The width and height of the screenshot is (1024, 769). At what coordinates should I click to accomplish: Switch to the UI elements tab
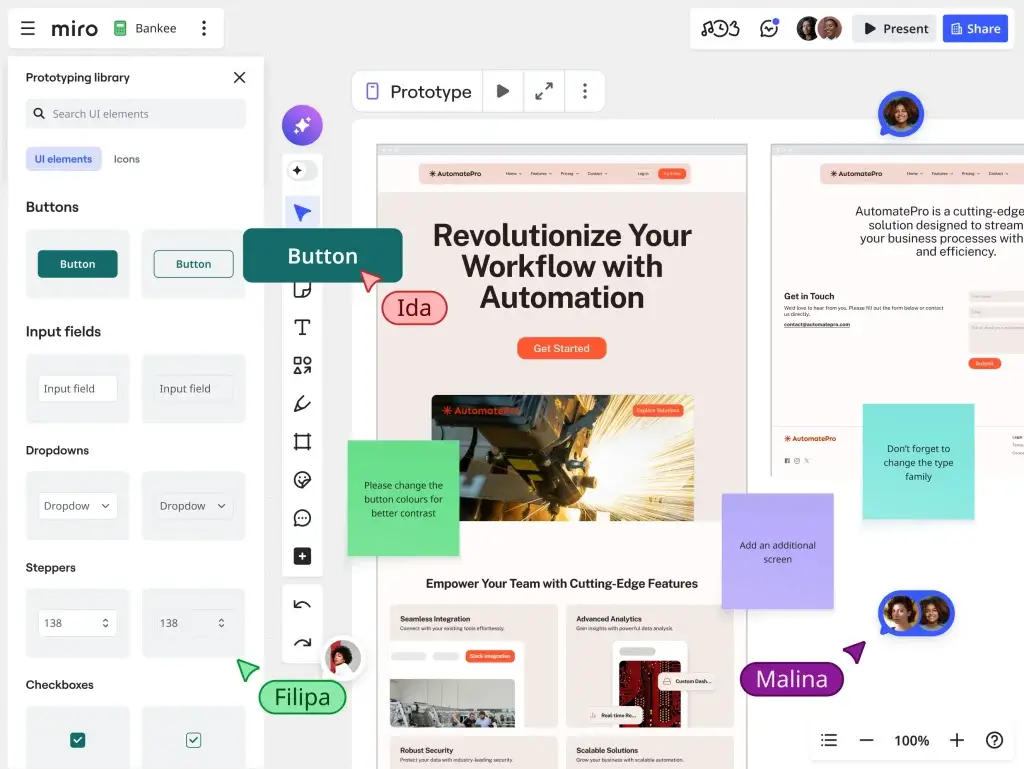pyautogui.click(x=63, y=159)
